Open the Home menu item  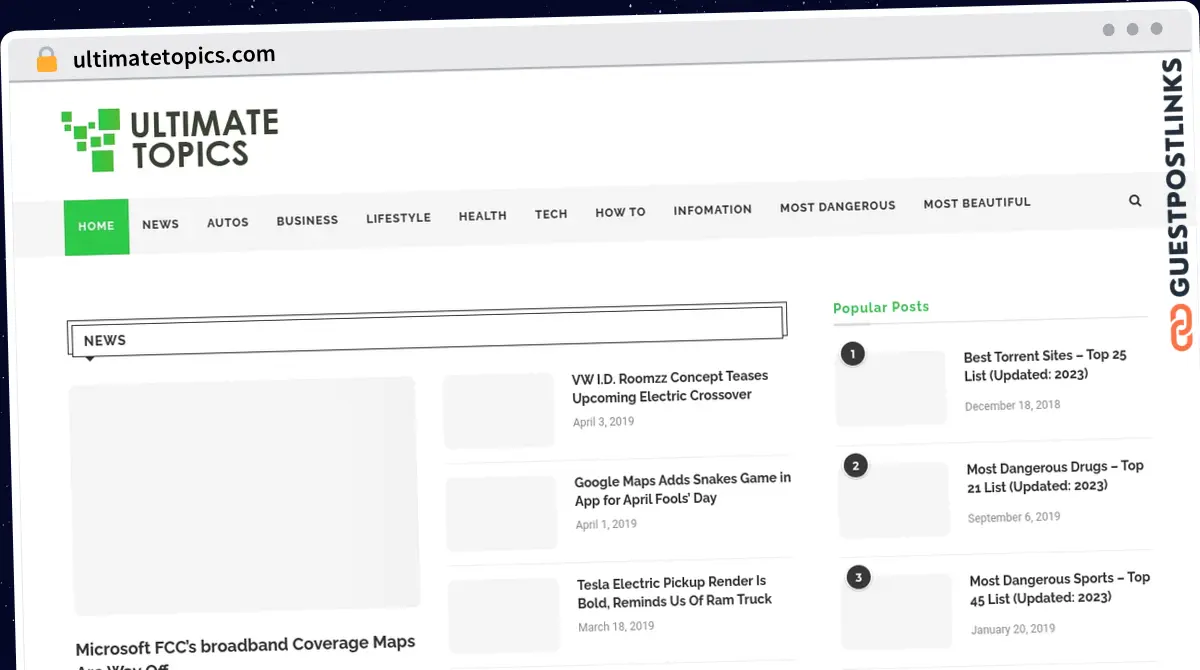[x=96, y=226]
